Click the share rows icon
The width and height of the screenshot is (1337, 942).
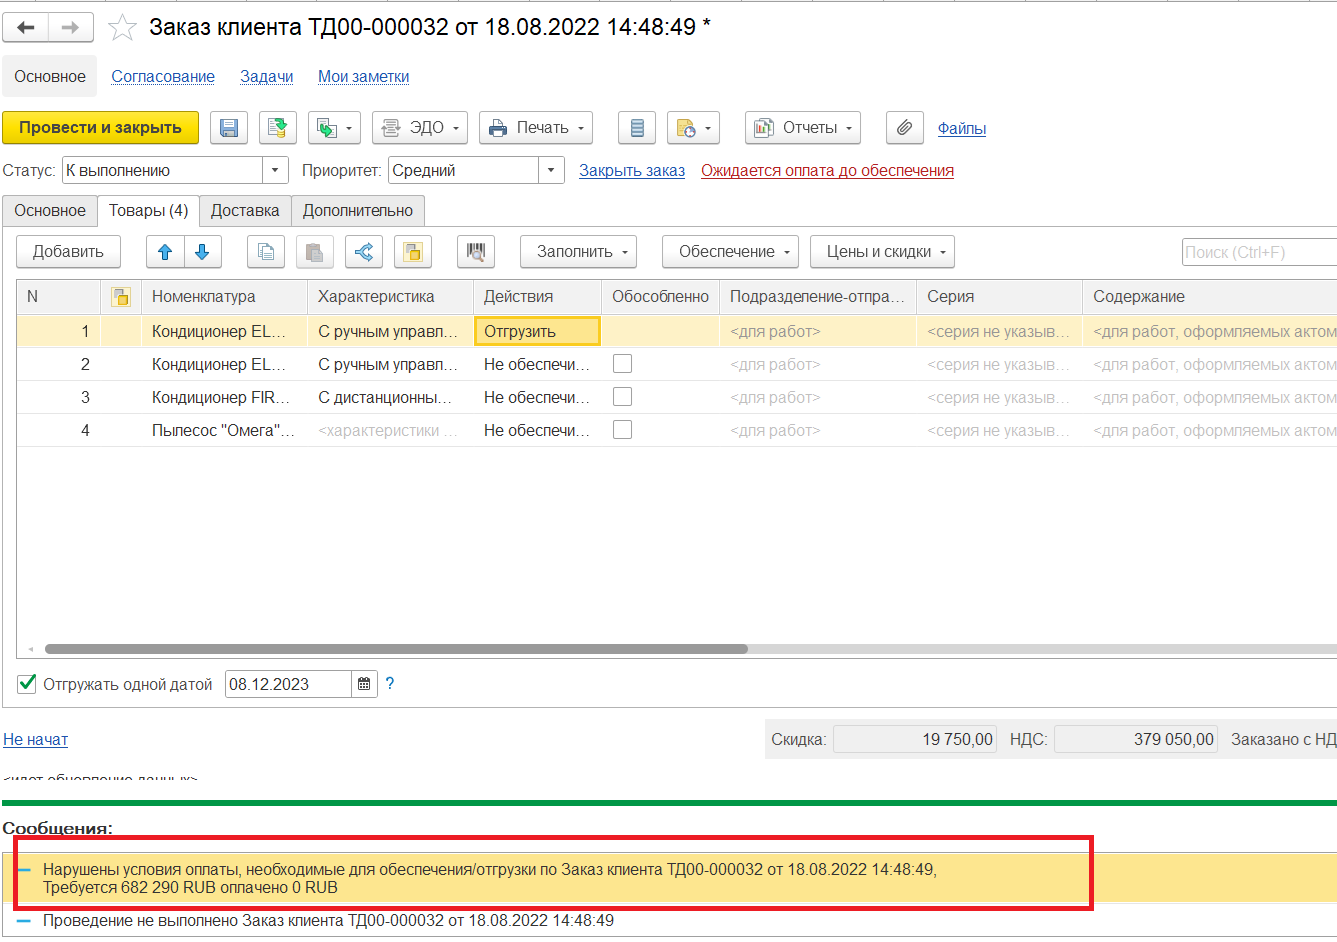tap(364, 252)
